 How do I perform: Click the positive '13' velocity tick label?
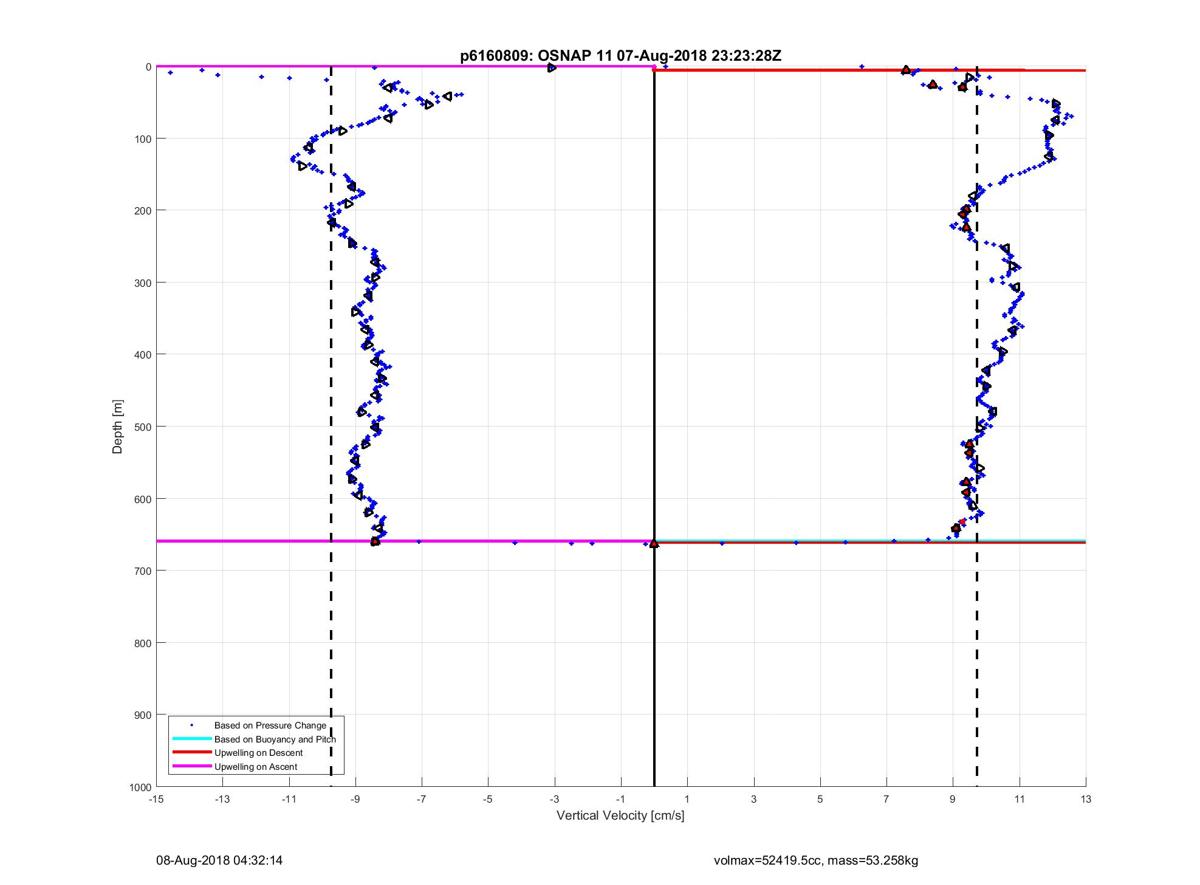click(1086, 799)
